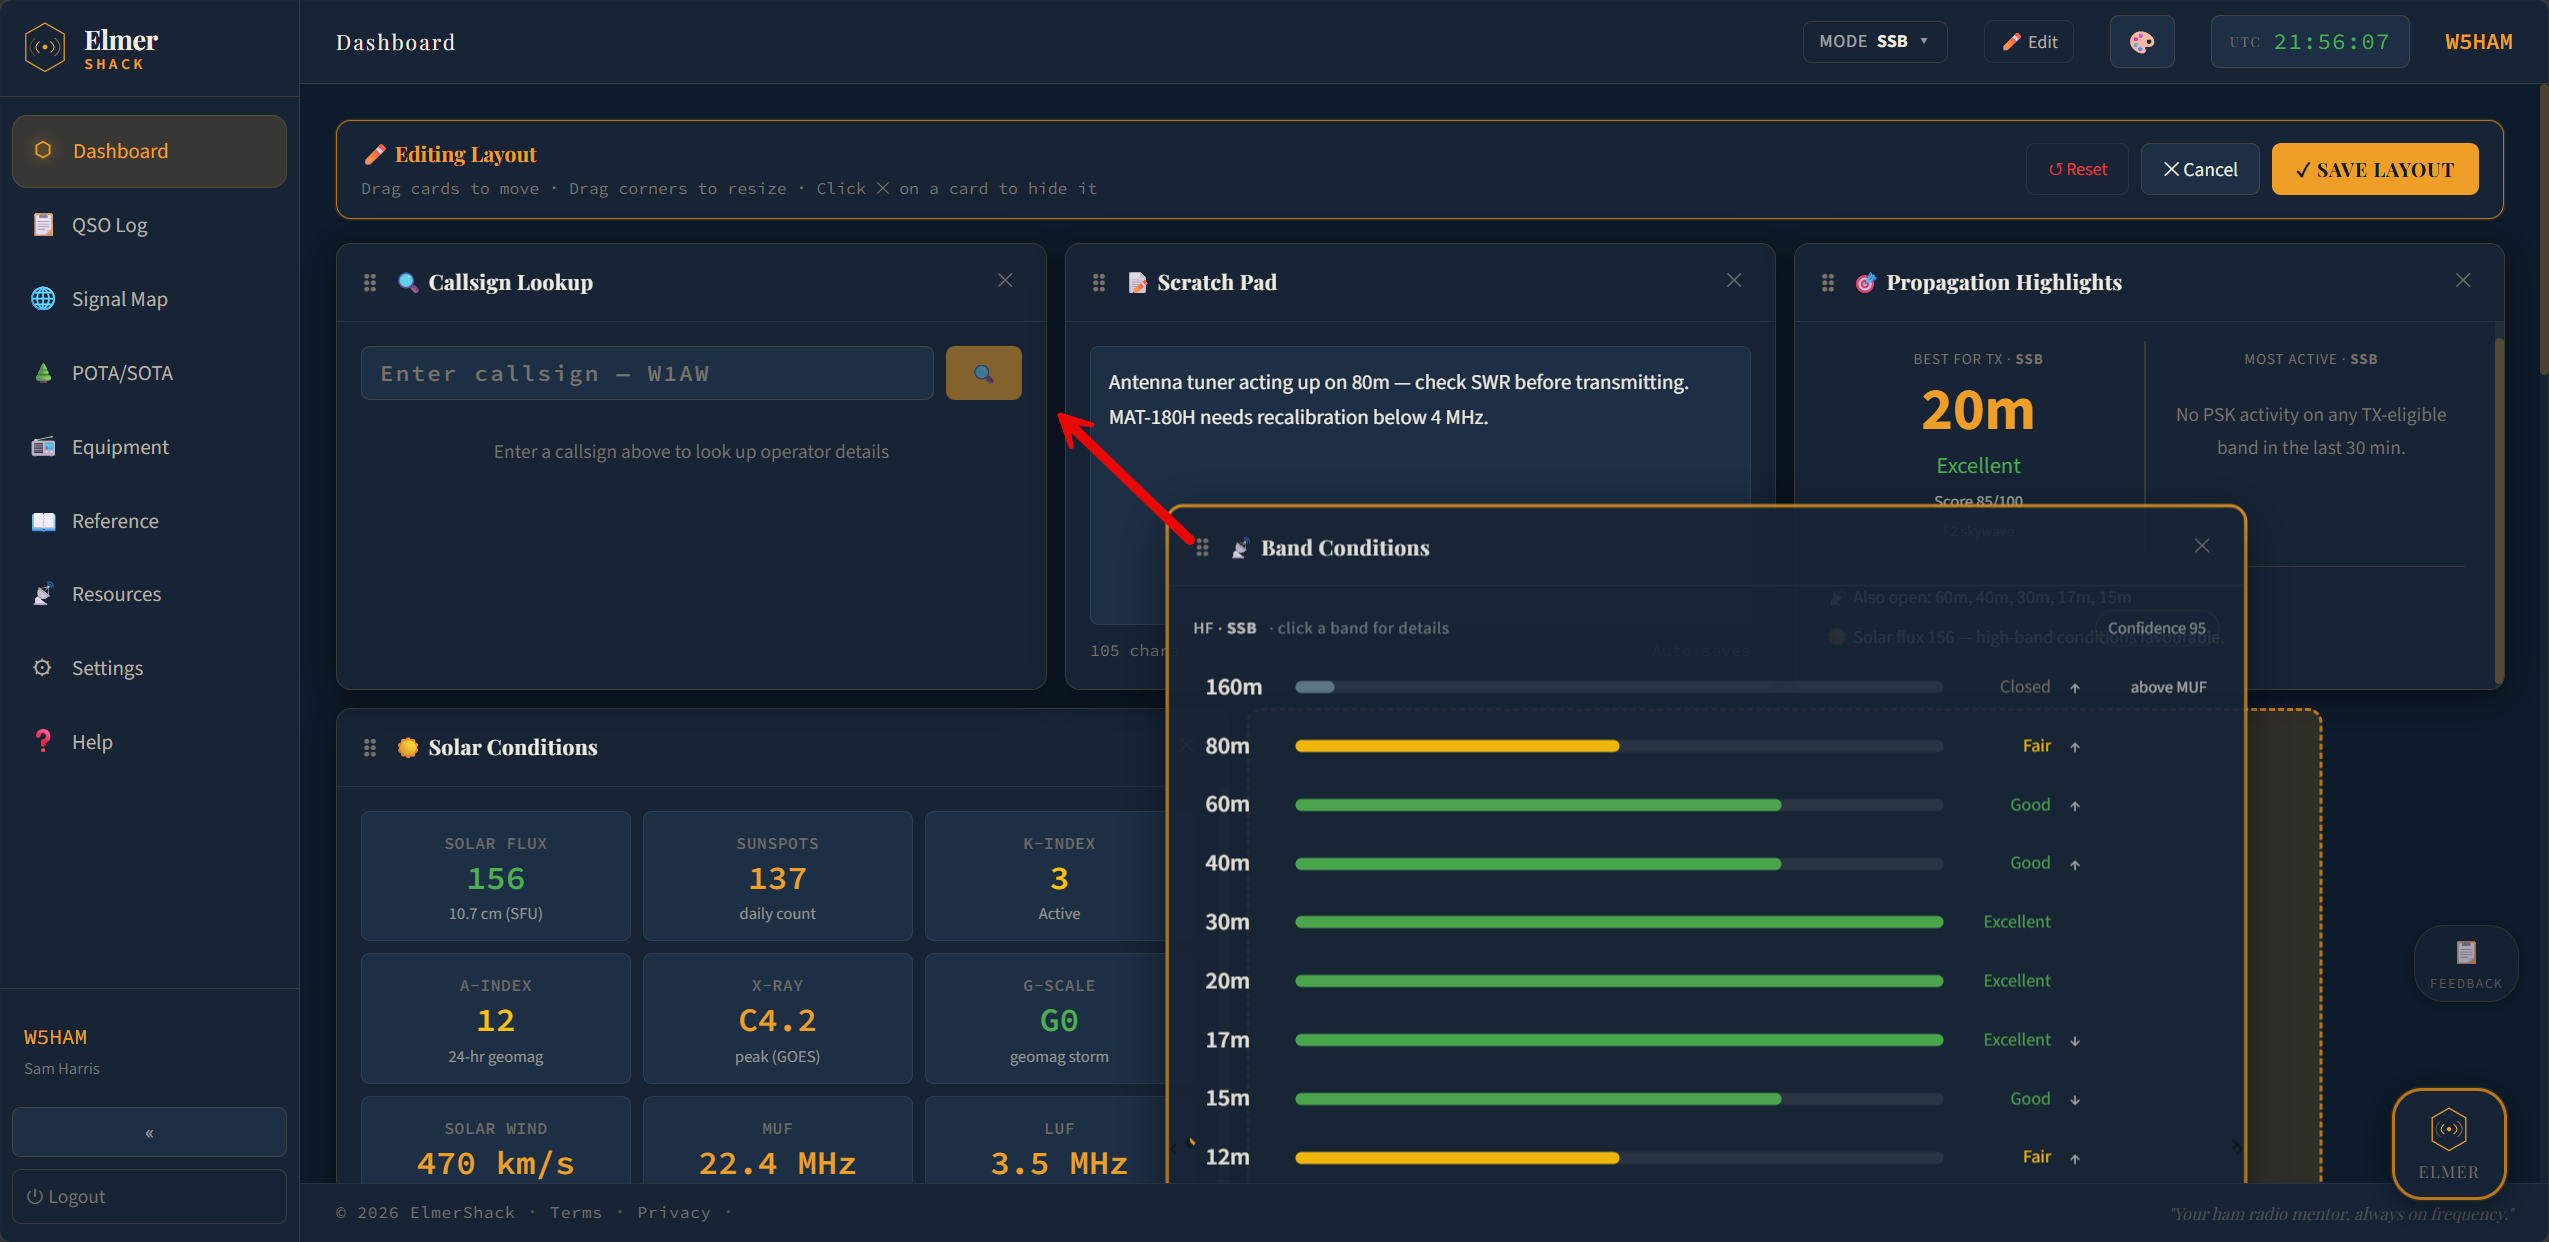This screenshot has height=1242, width=2549.
Task: Hide the Scratch Pad card
Action: coord(1734,281)
